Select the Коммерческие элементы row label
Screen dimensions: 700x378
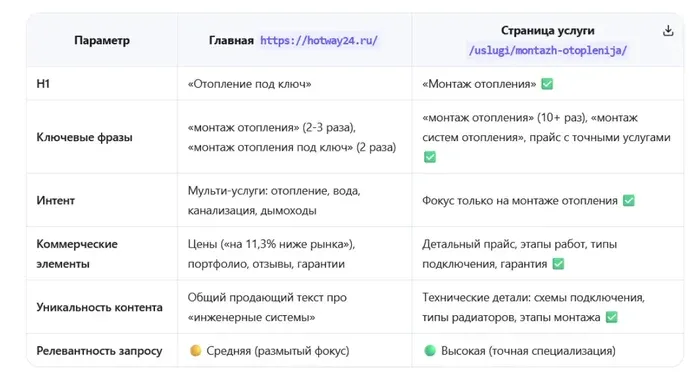pyautogui.click(x=77, y=254)
